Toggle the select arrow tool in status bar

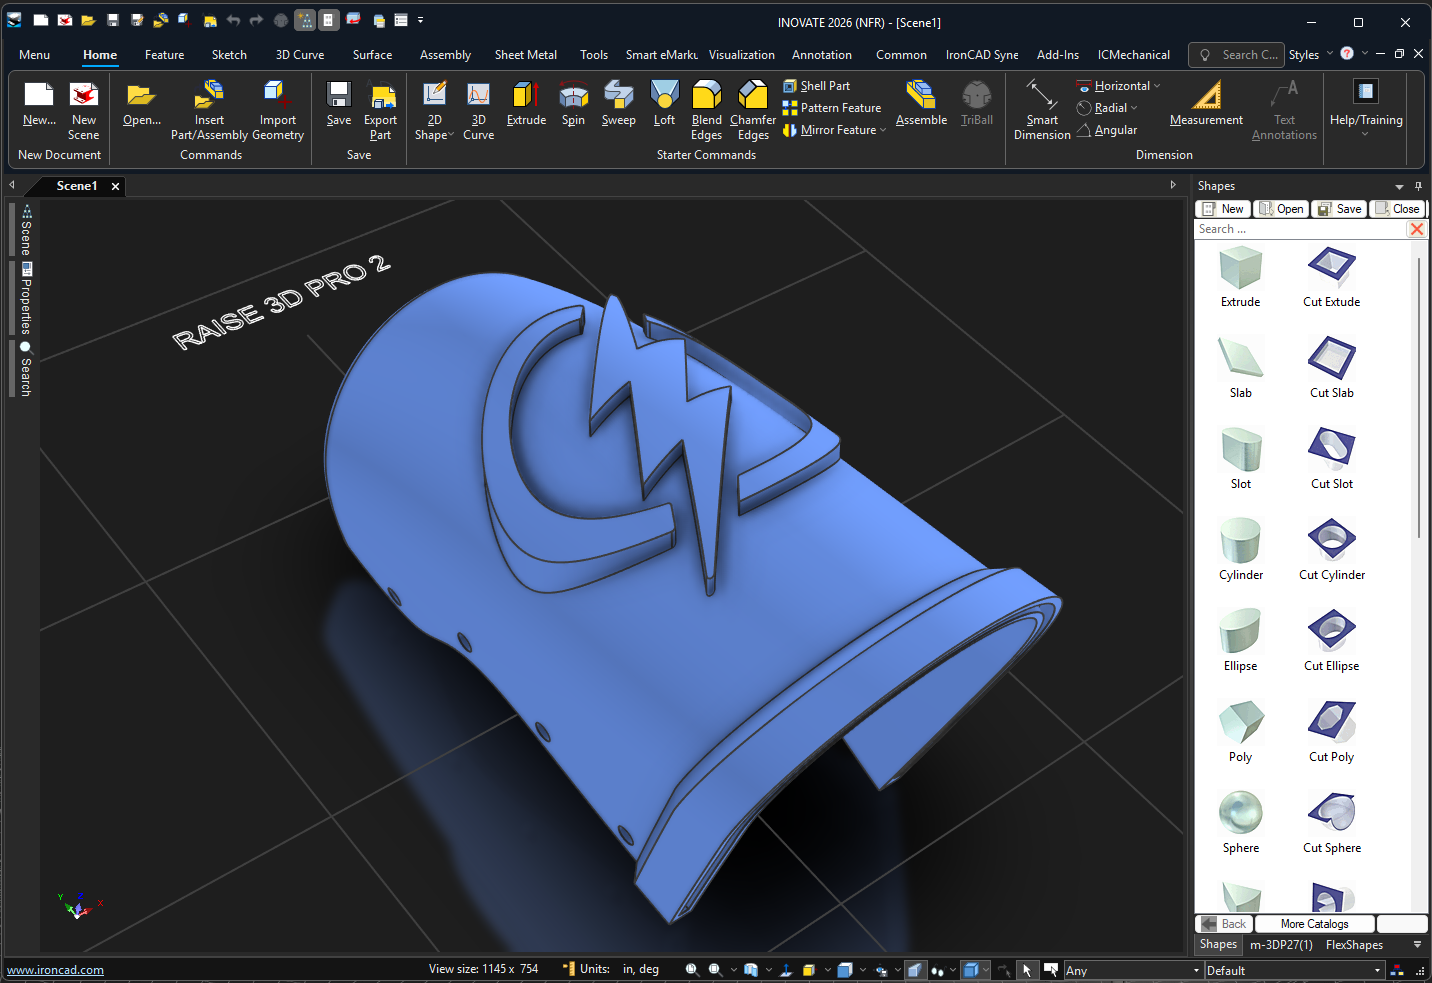[x=1027, y=970]
